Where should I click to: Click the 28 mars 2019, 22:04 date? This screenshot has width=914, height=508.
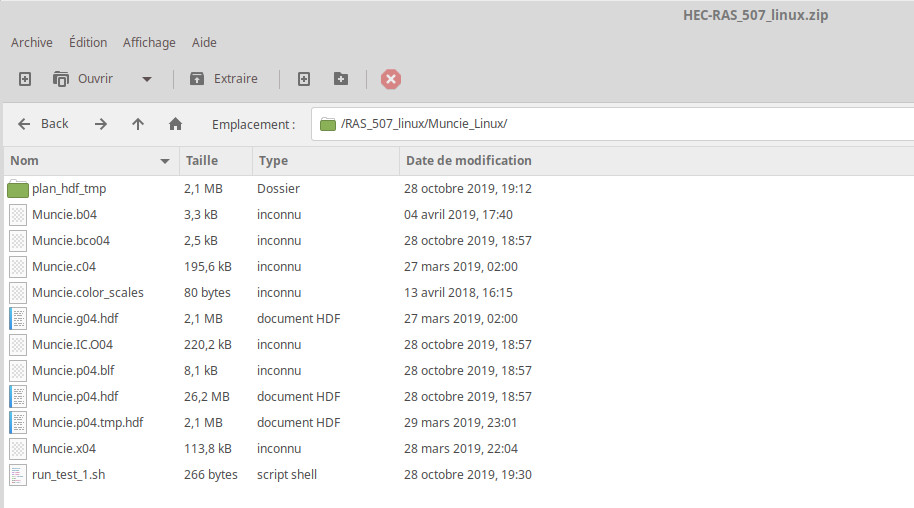tap(461, 449)
